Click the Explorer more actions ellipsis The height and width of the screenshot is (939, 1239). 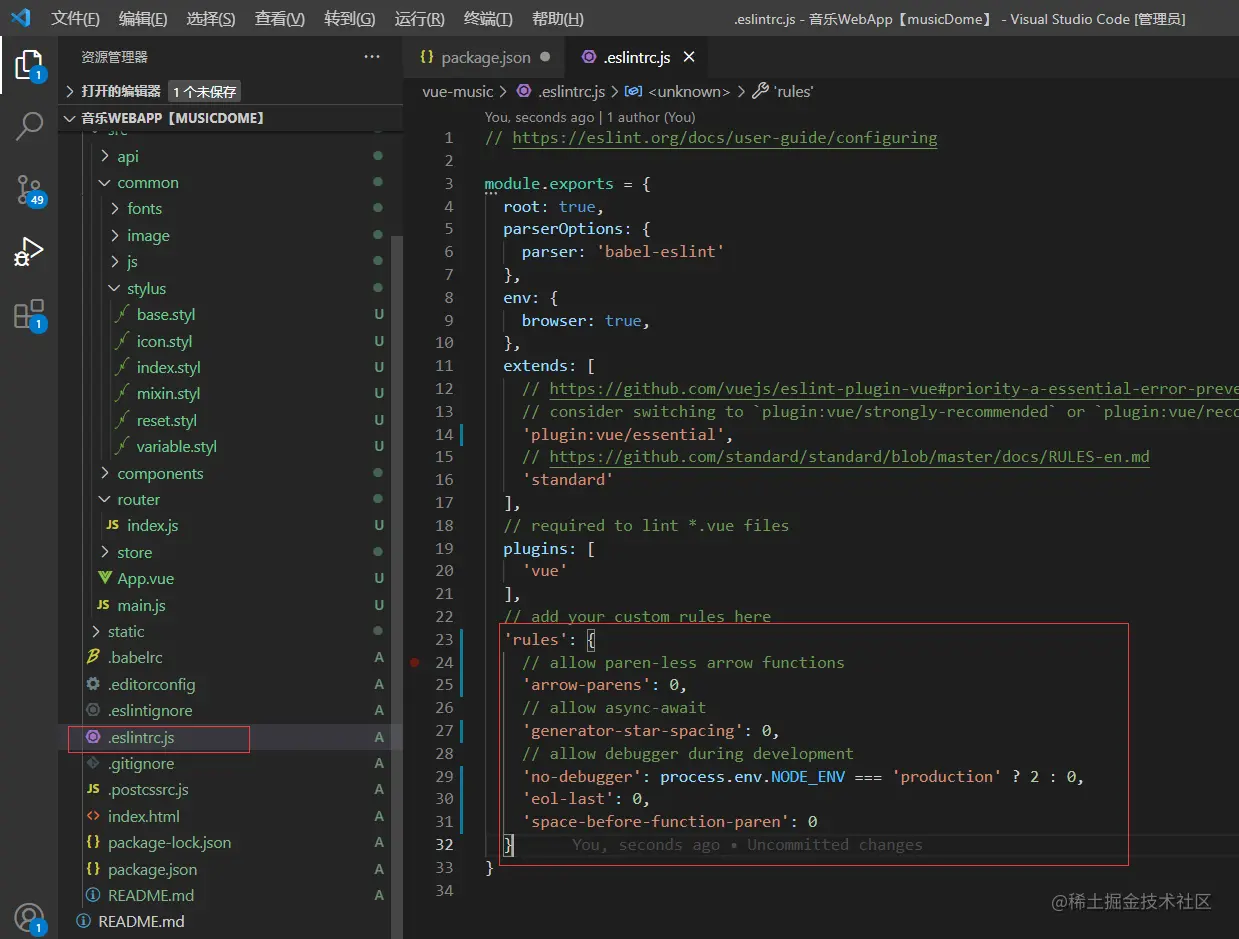pos(372,57)
